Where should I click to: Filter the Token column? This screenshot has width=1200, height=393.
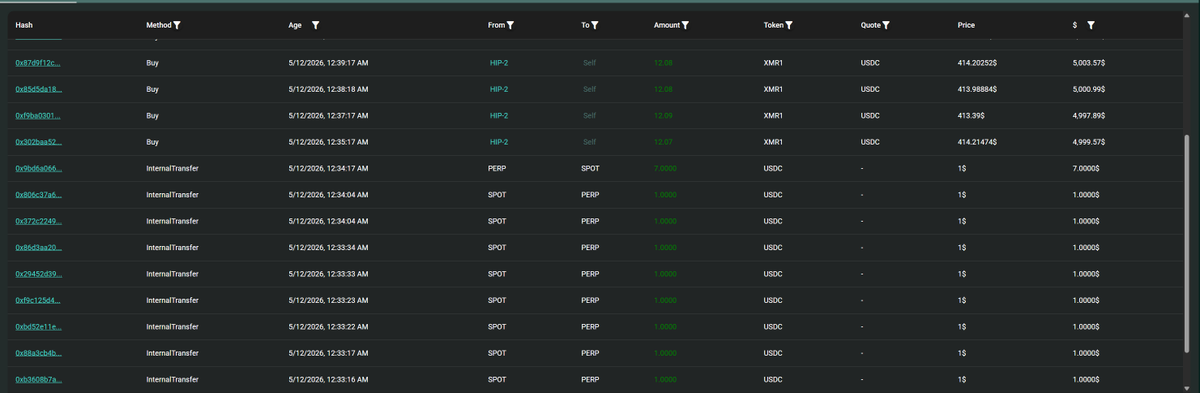point(789,25)
